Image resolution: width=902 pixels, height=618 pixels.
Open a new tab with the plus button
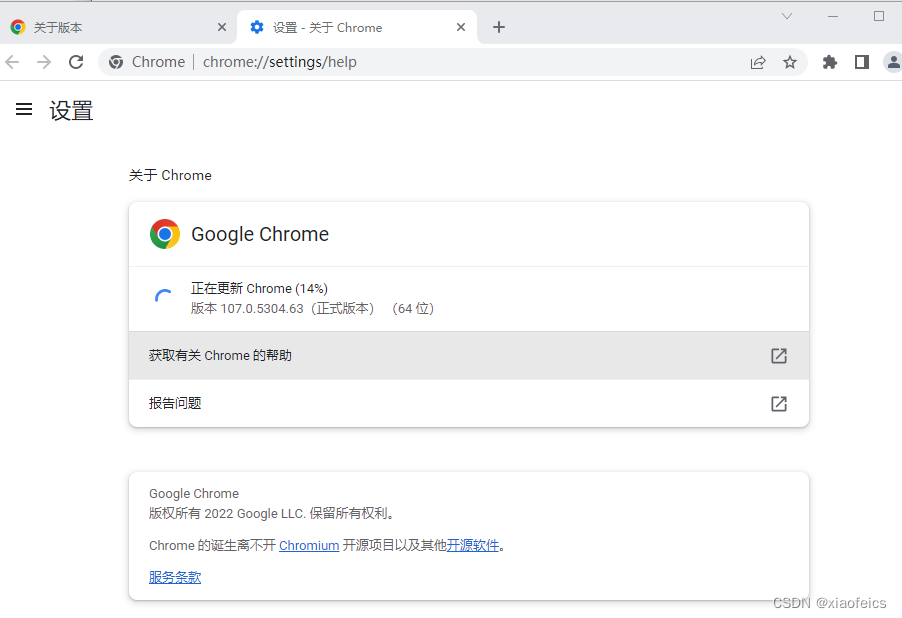499,27
